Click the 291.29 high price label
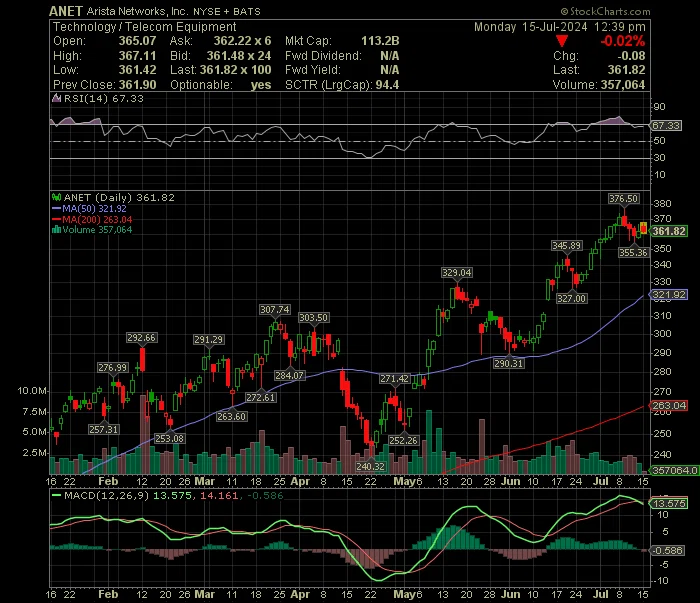The width and height of the screenshot is (700, 603). [x=208, y=340]
